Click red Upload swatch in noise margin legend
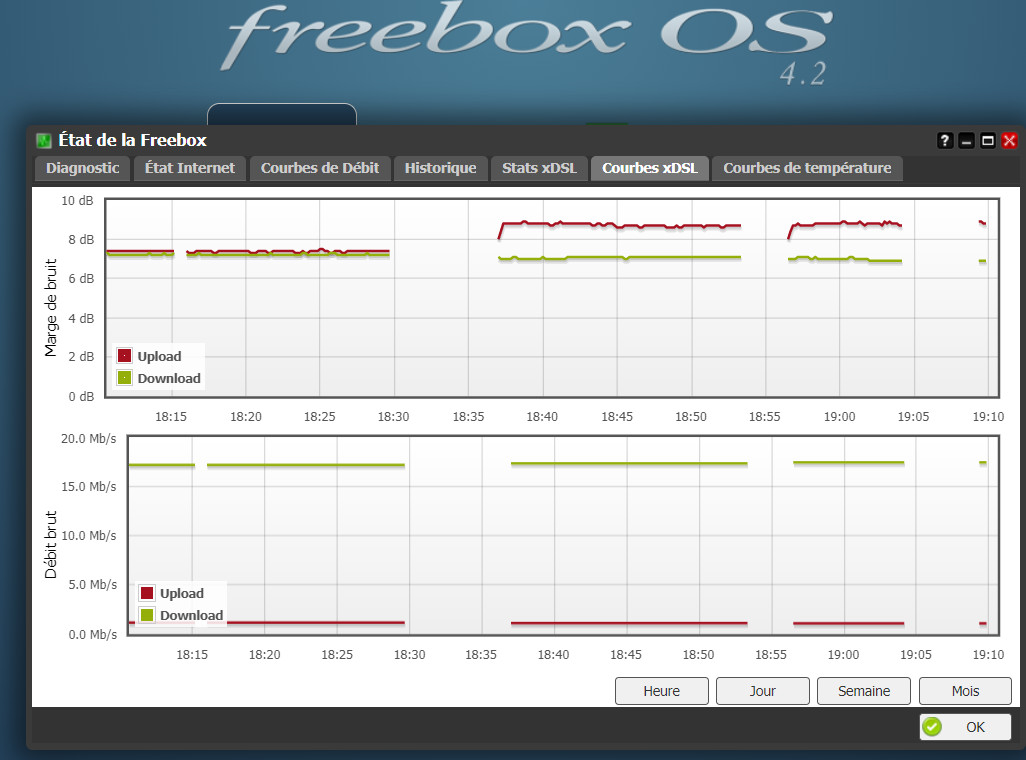1026x760 pixels. tap(124, 355)
